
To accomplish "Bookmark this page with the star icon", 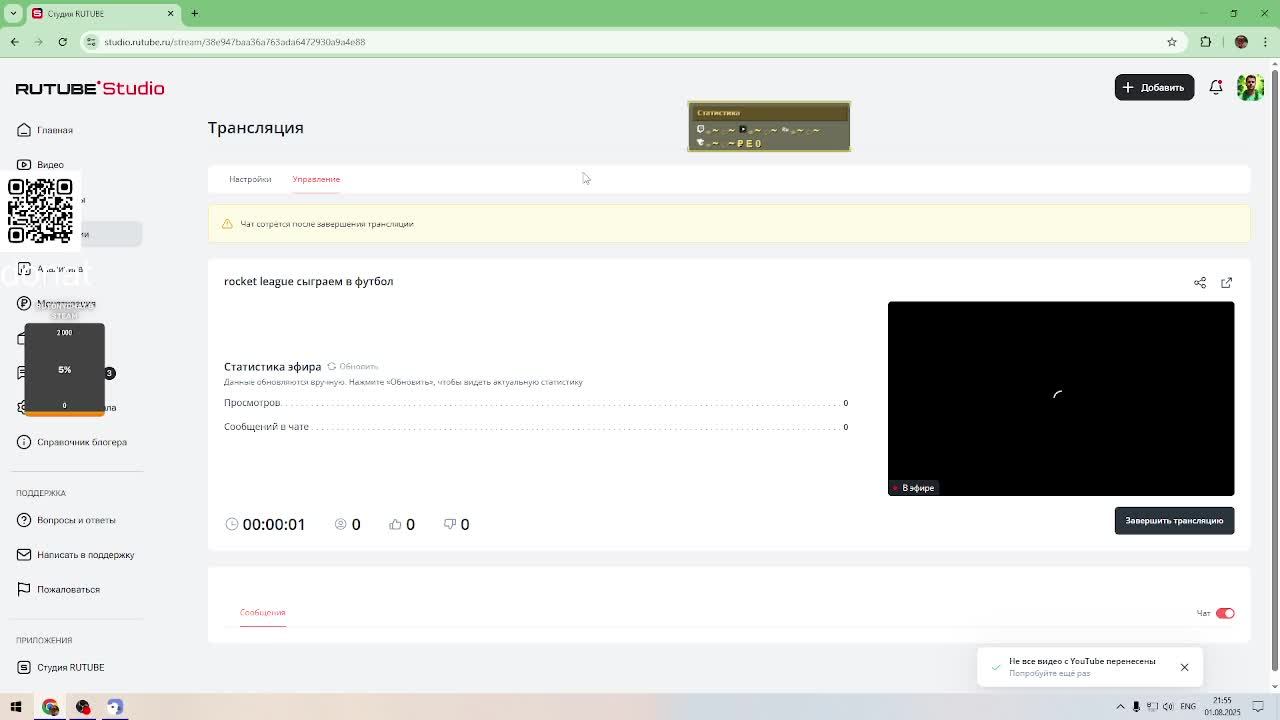I will 1172,42.
